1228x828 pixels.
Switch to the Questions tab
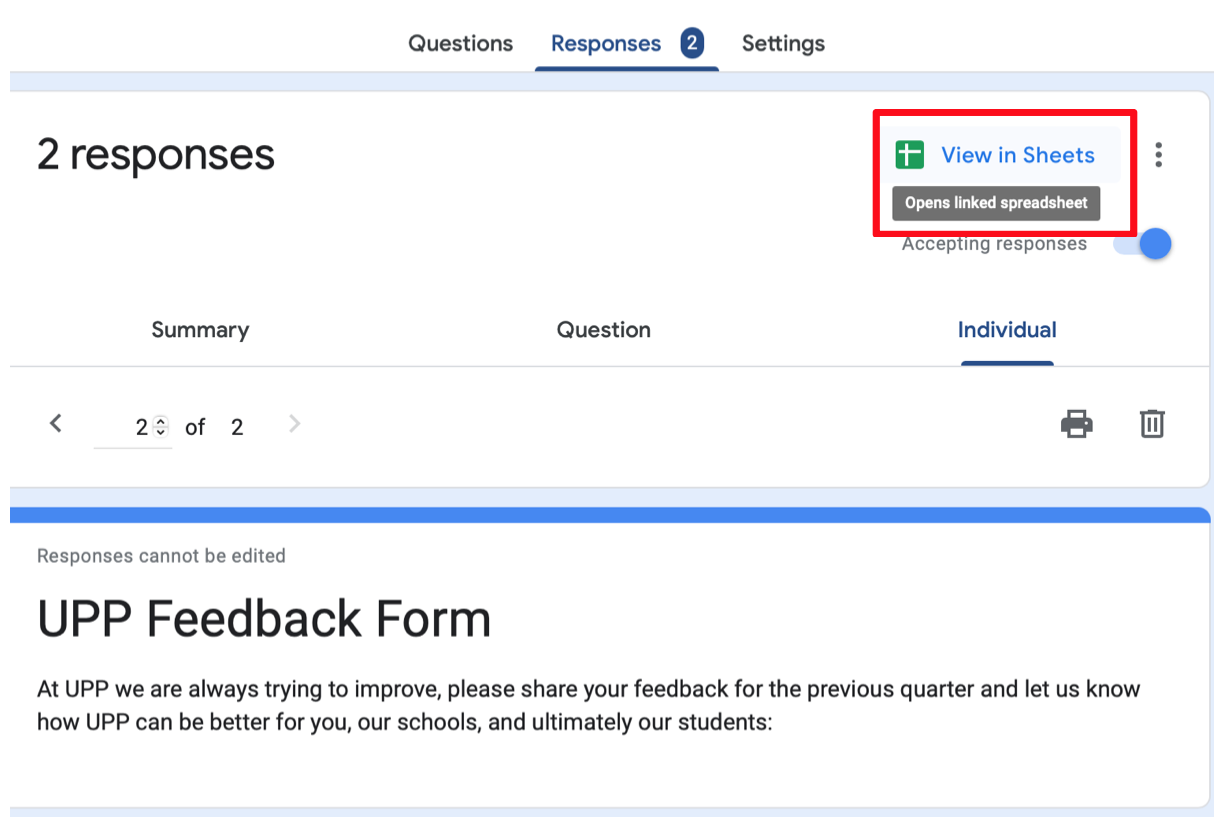tap(460, 43)
